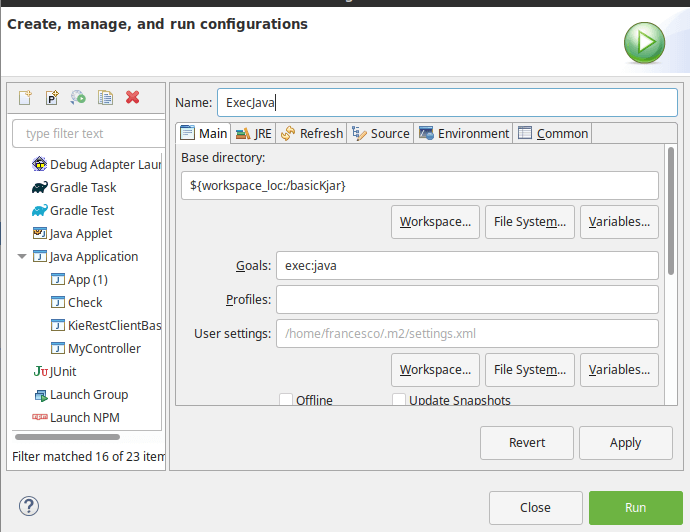Image resolution: width=690 pixels, height=532 pixels.
Task: Click the Revert button
Action: 527,443
